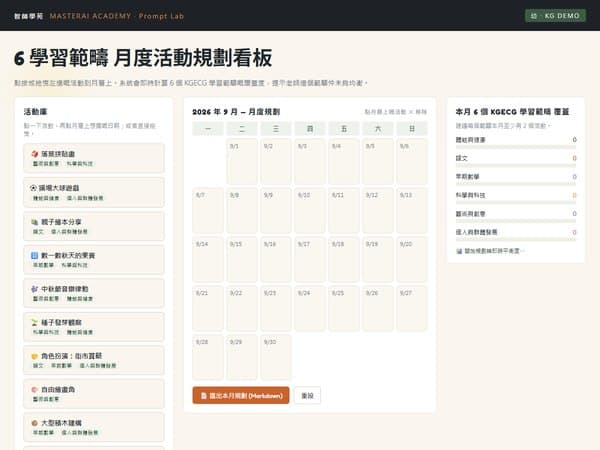
Task: Click the 智繪學苑 logo text
Action: coord(29,16)
